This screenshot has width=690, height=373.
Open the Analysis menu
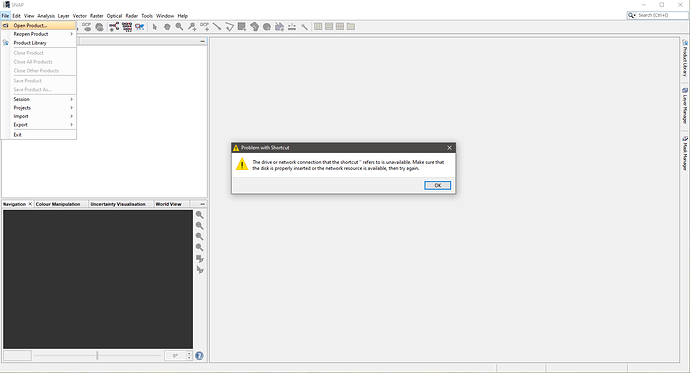coord(46,16)
